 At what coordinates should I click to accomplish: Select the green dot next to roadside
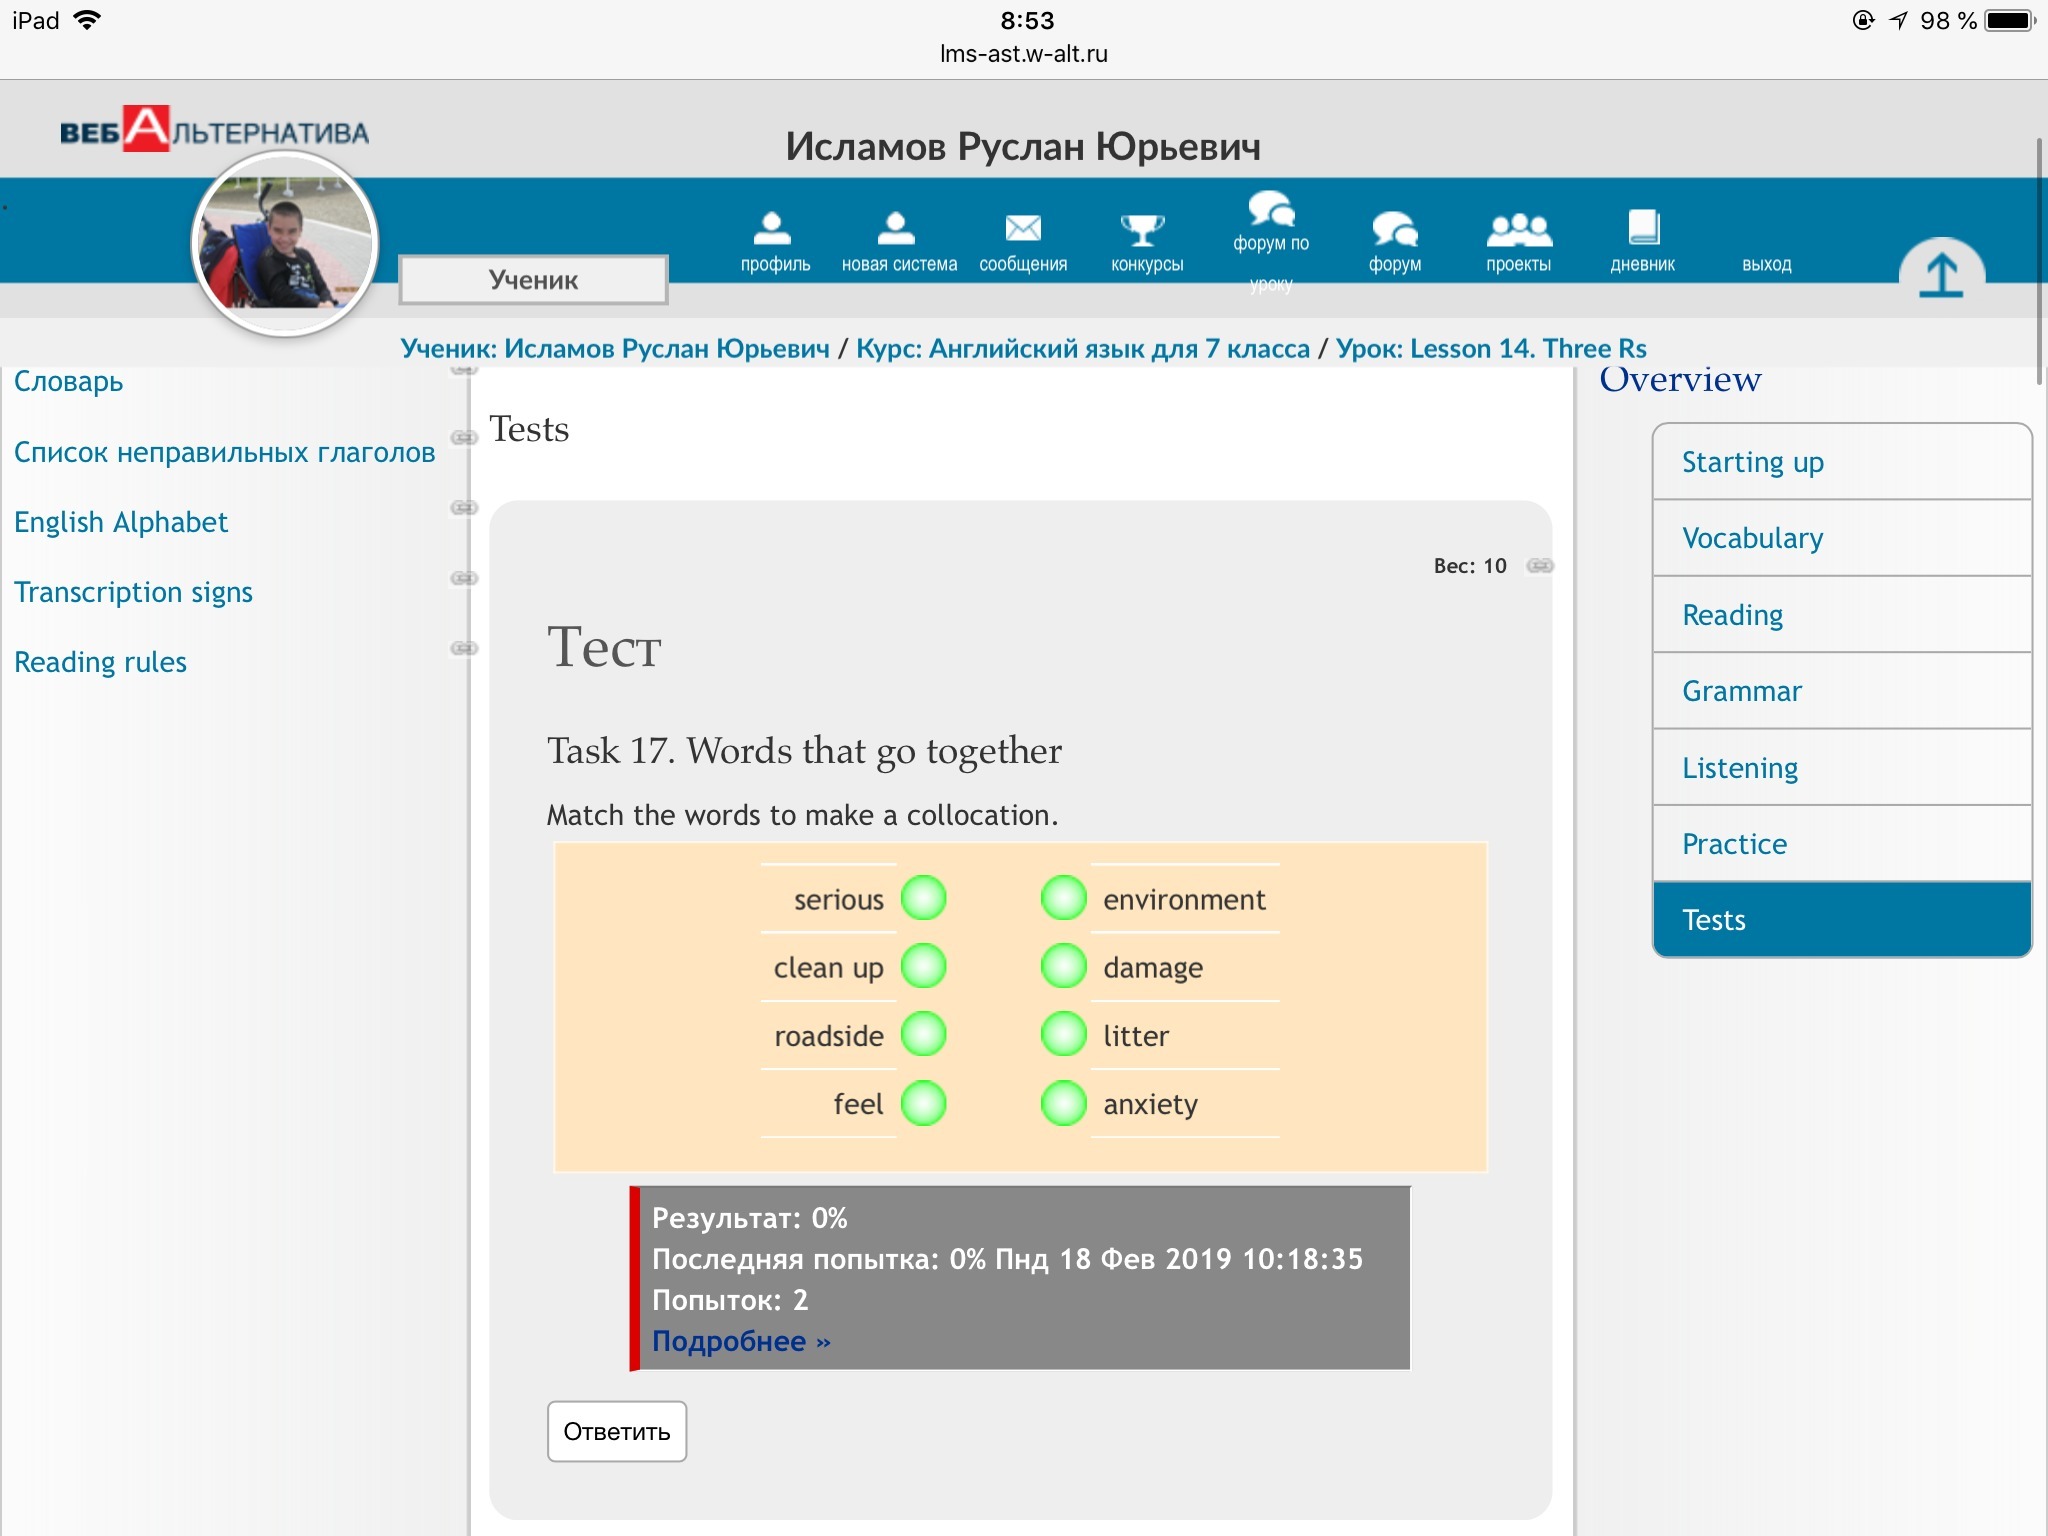(x=923, y=1035)
